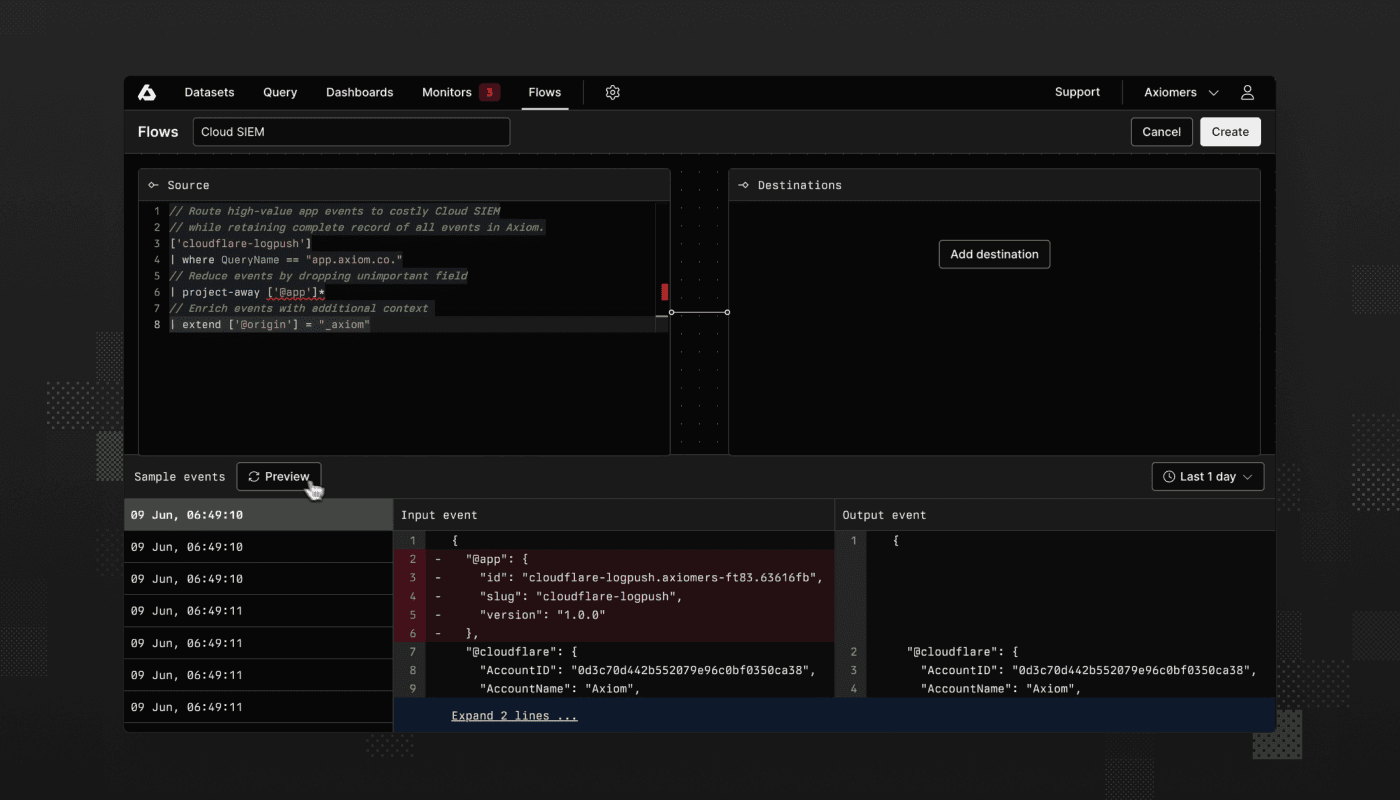Click the ['cloudflare-logpush'] line in Source
1400x800 pixels.
(240, 243)
